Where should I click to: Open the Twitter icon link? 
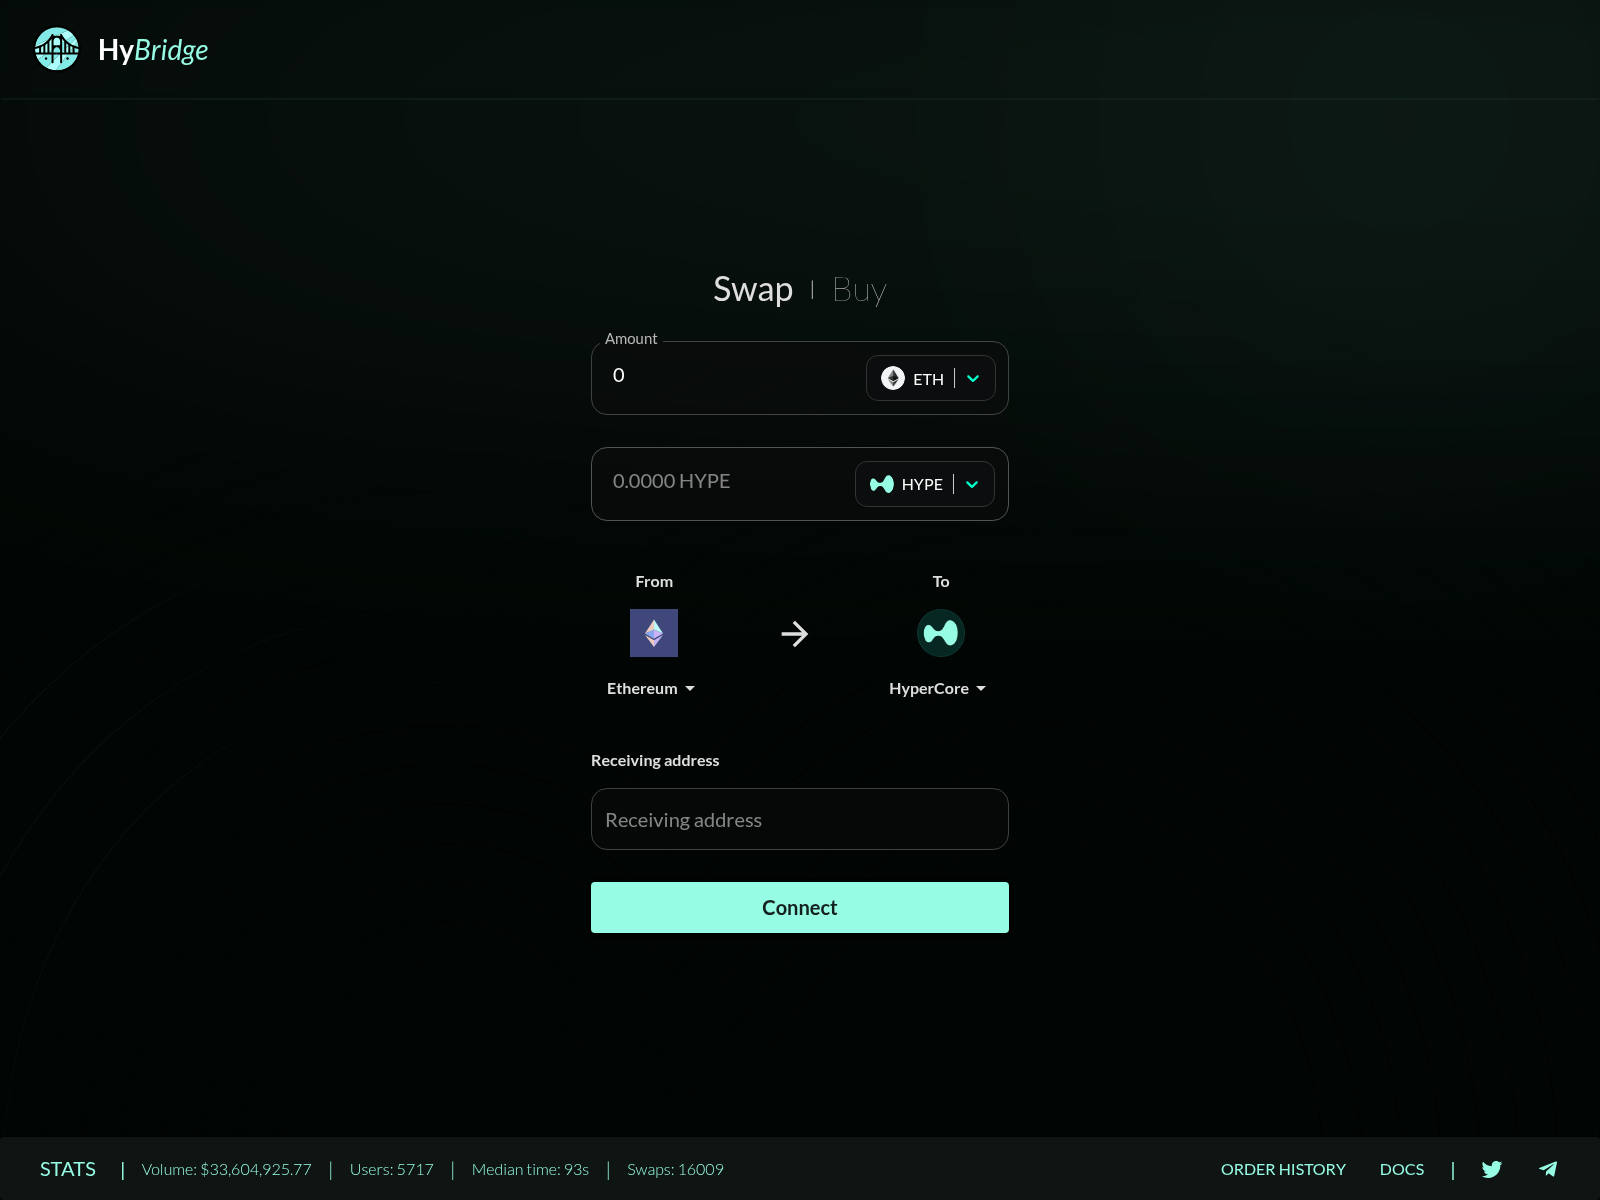(x=1492, y=1169)
